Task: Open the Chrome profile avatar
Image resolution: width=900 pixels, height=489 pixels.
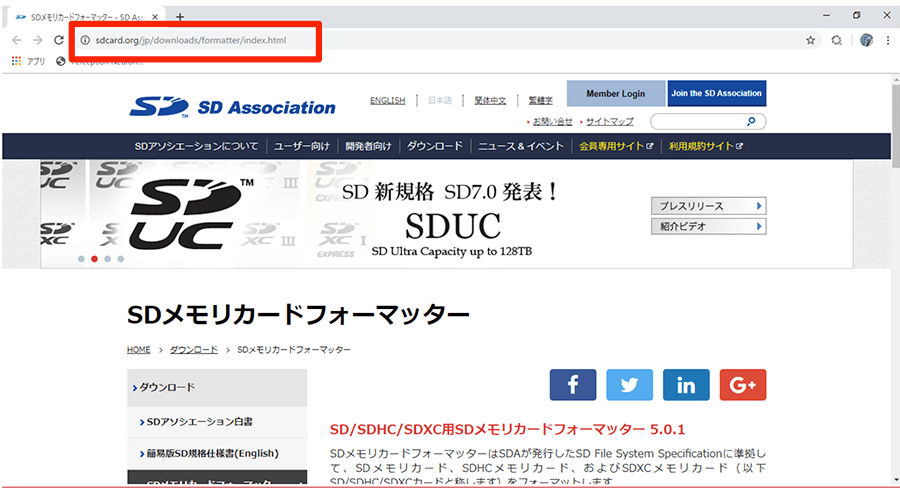Action: coord(866,40)
